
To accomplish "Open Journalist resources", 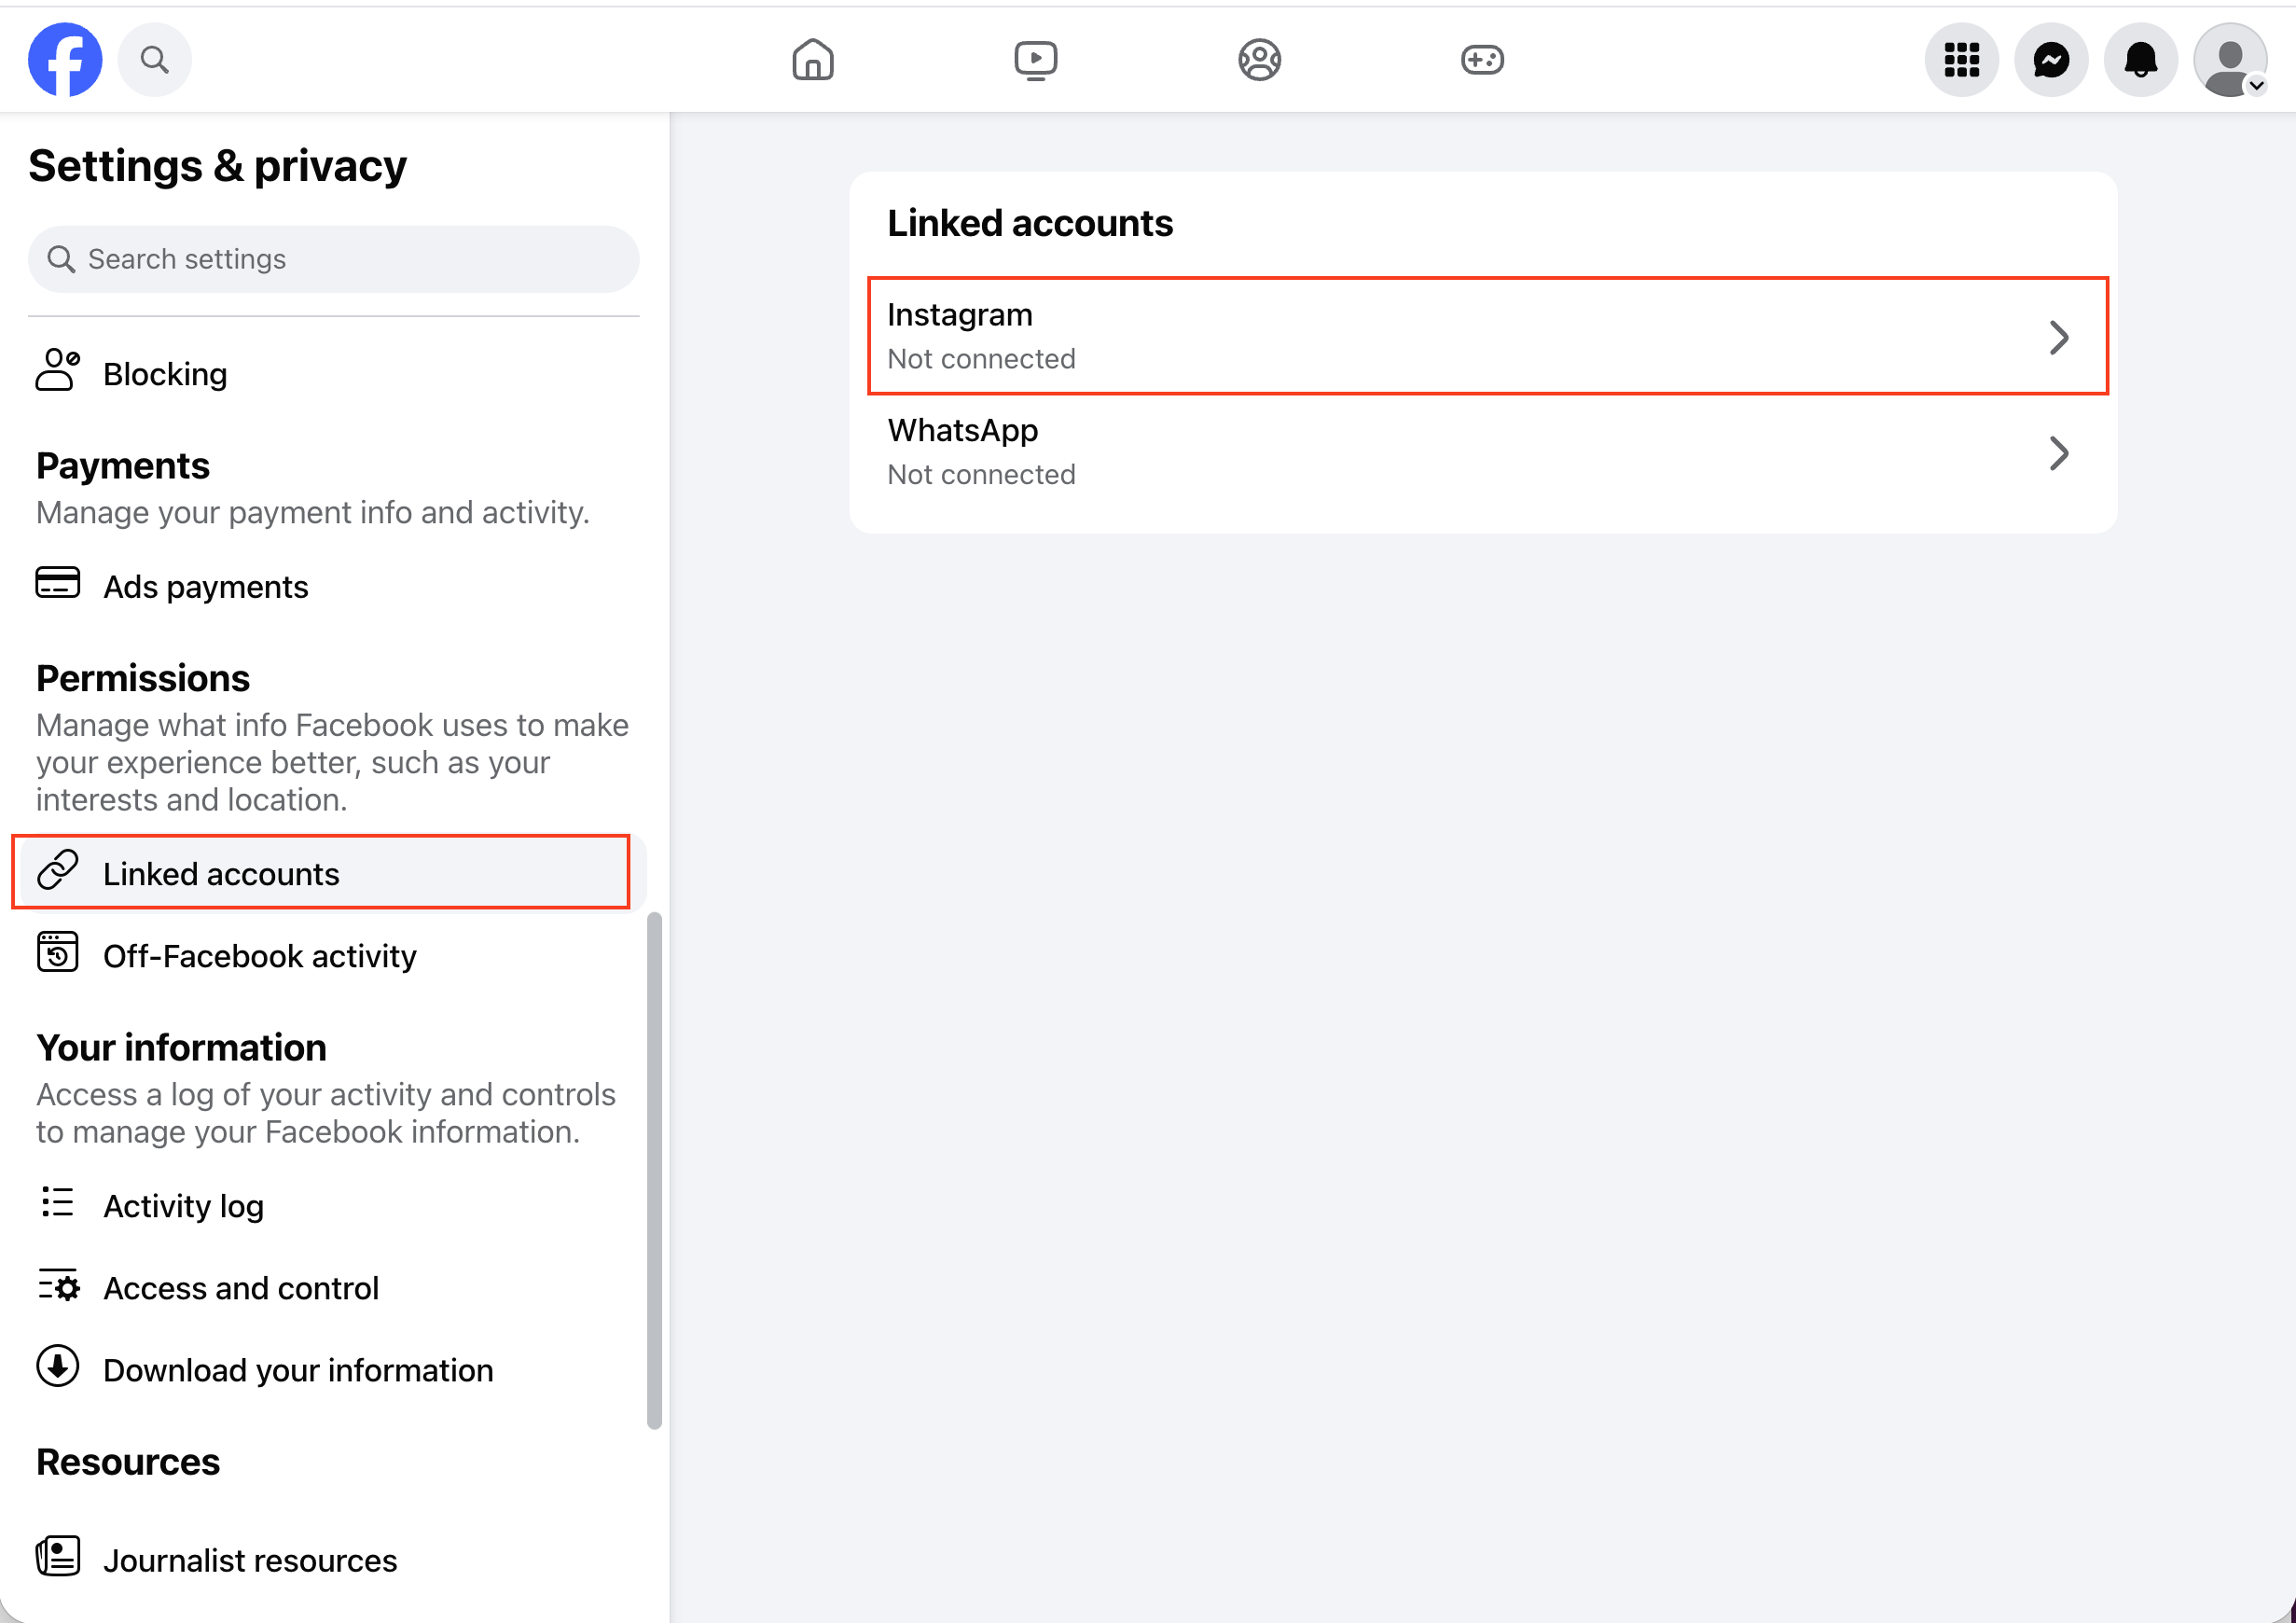I will pos(334,1560).
